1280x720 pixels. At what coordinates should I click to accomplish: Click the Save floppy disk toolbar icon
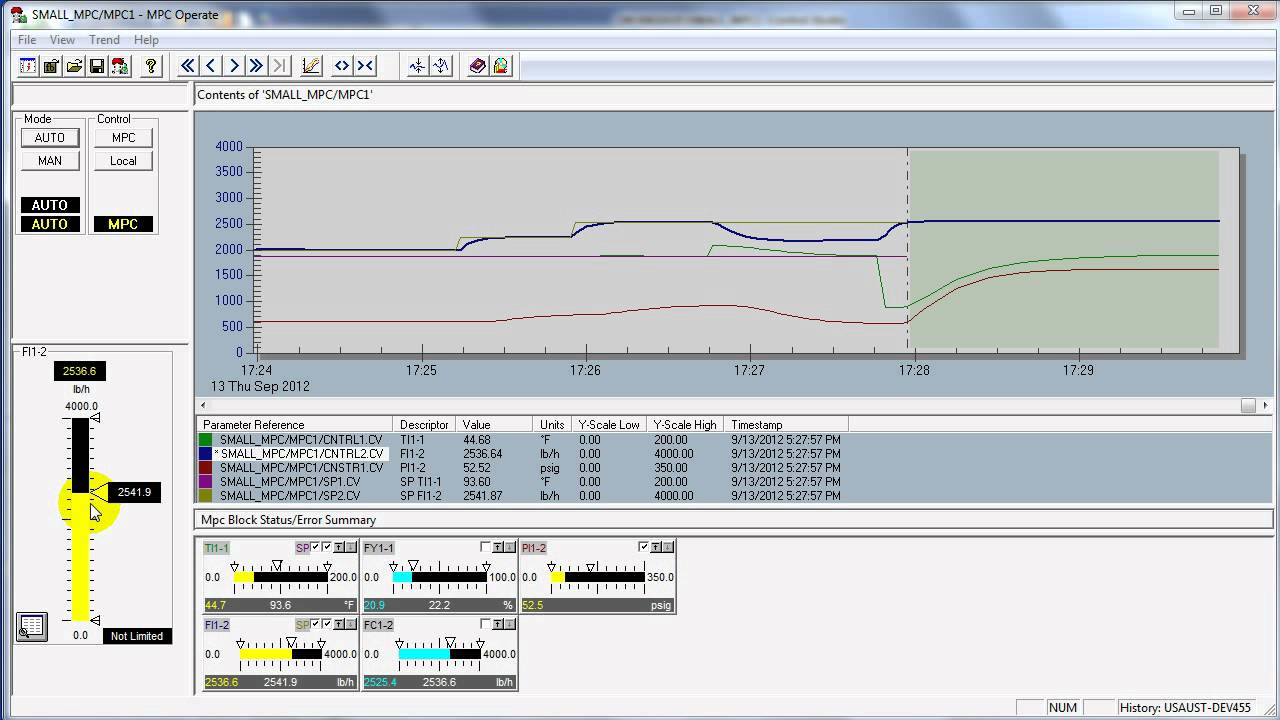(97, 66)
